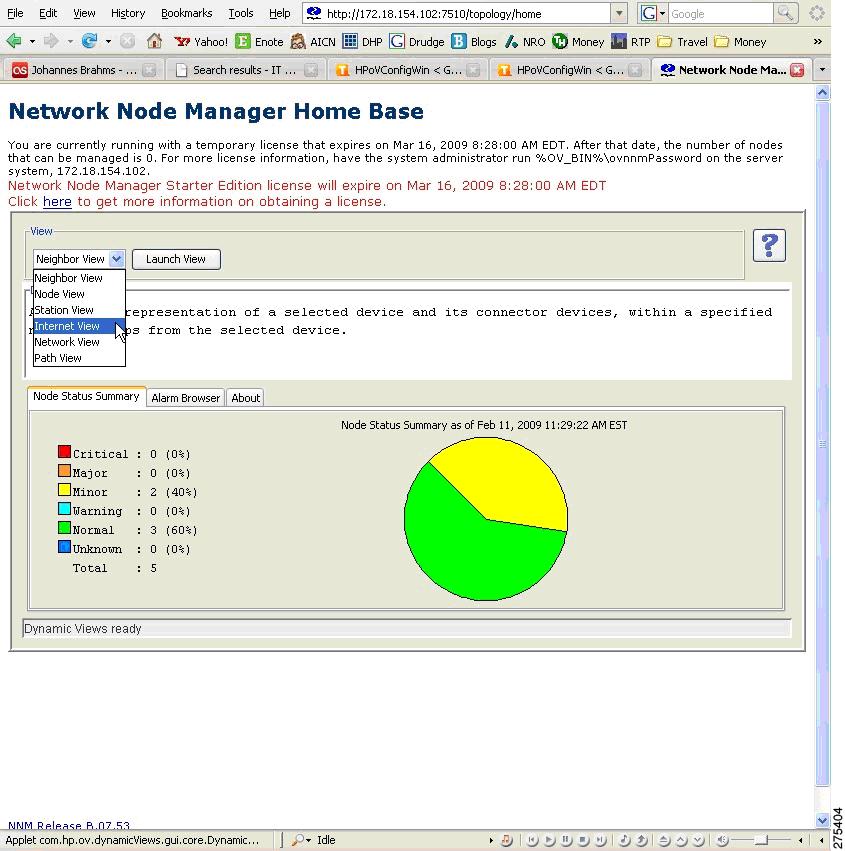Switch to the About tab

coord(245,398)
